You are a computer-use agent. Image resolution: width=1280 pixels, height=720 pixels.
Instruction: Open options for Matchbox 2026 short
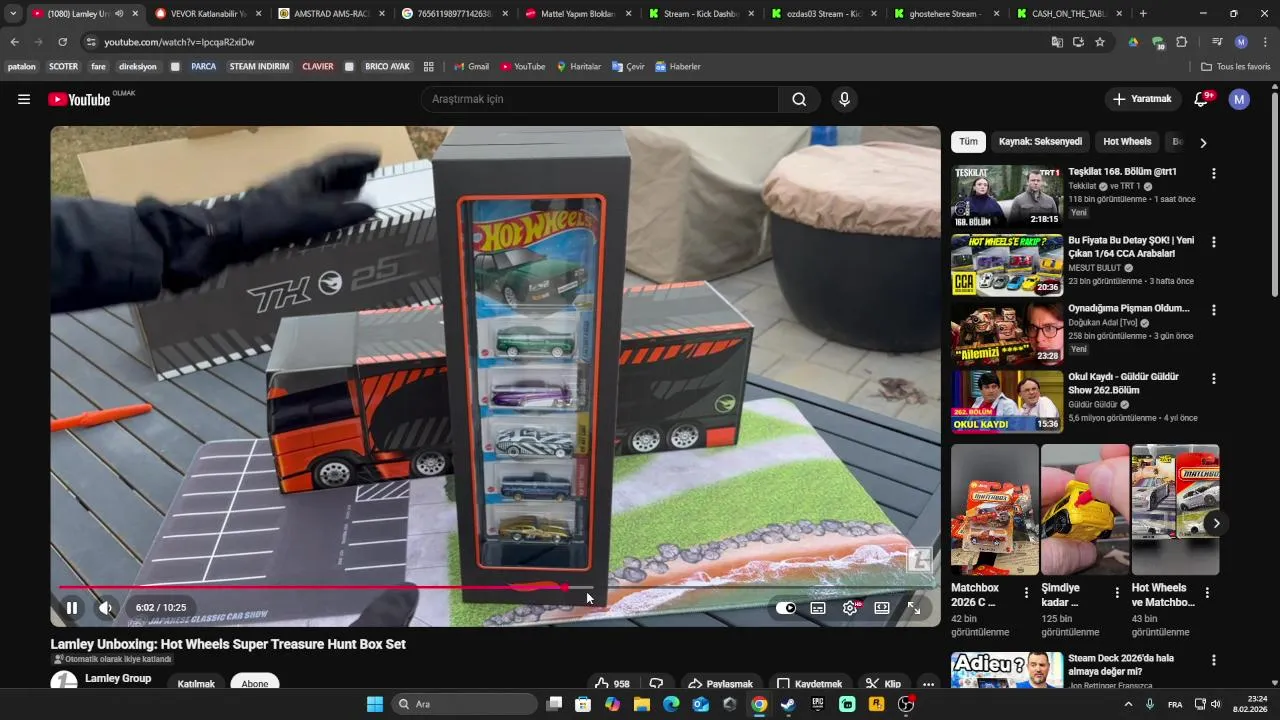click(x=1026, y=592)
